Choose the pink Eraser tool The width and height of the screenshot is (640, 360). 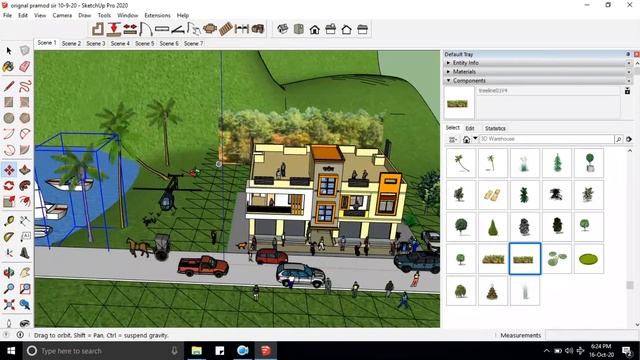pos(24,66)
